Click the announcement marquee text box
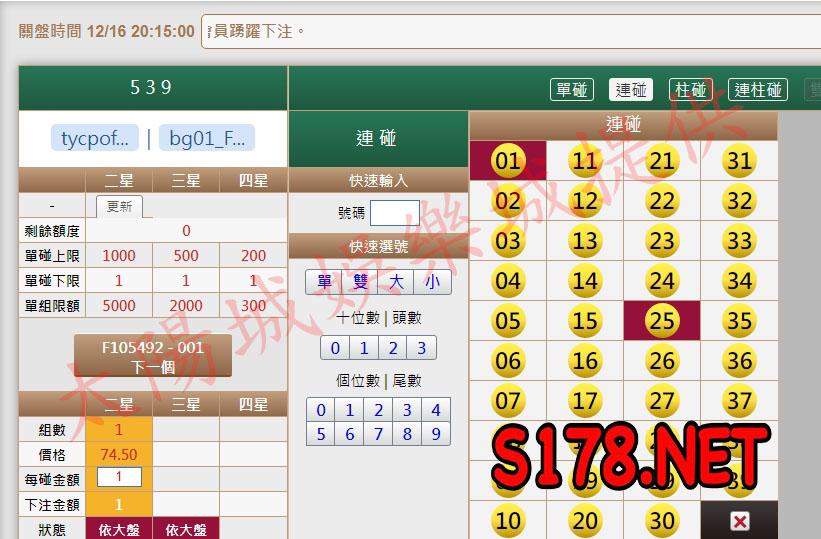Viewport: 821px width, 539px height. pos(511,32)
